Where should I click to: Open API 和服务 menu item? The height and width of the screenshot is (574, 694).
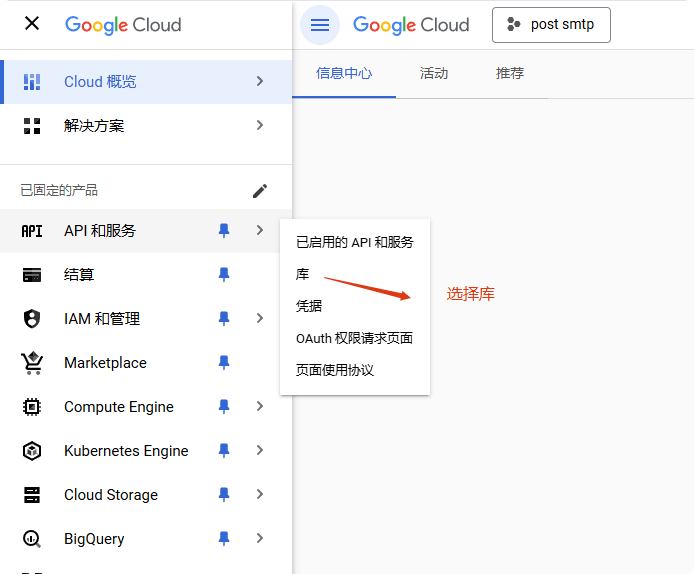[146, 231]
